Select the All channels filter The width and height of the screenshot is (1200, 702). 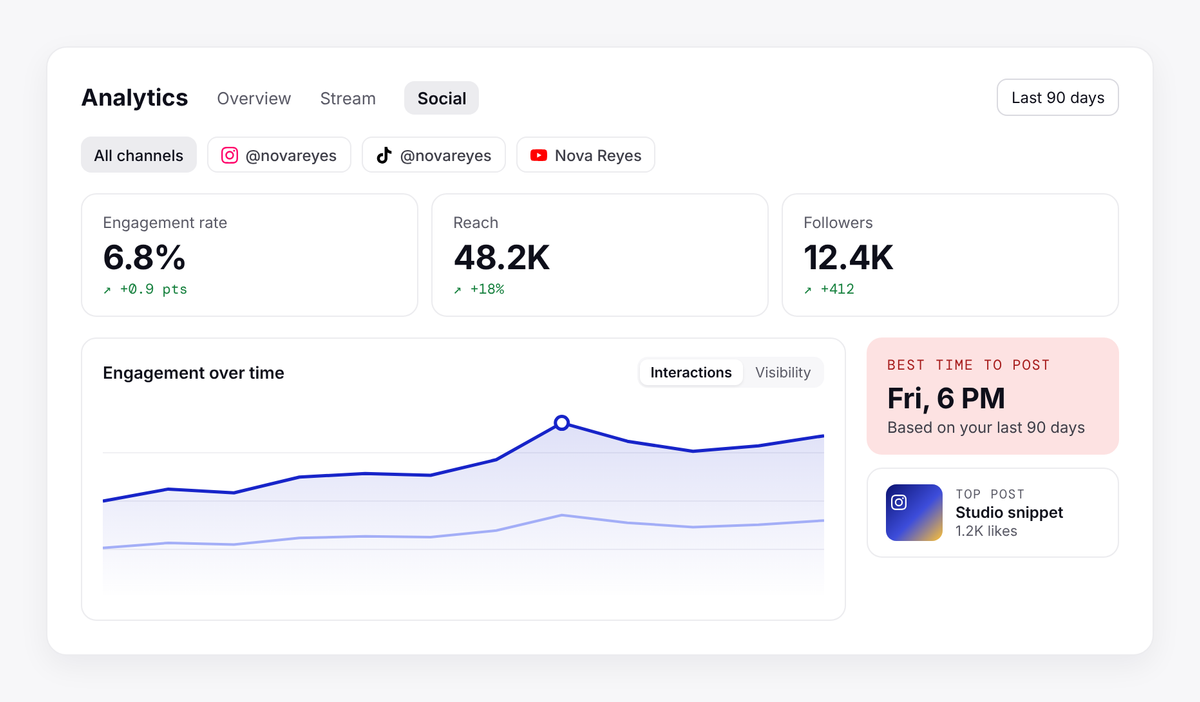(139, 155)
